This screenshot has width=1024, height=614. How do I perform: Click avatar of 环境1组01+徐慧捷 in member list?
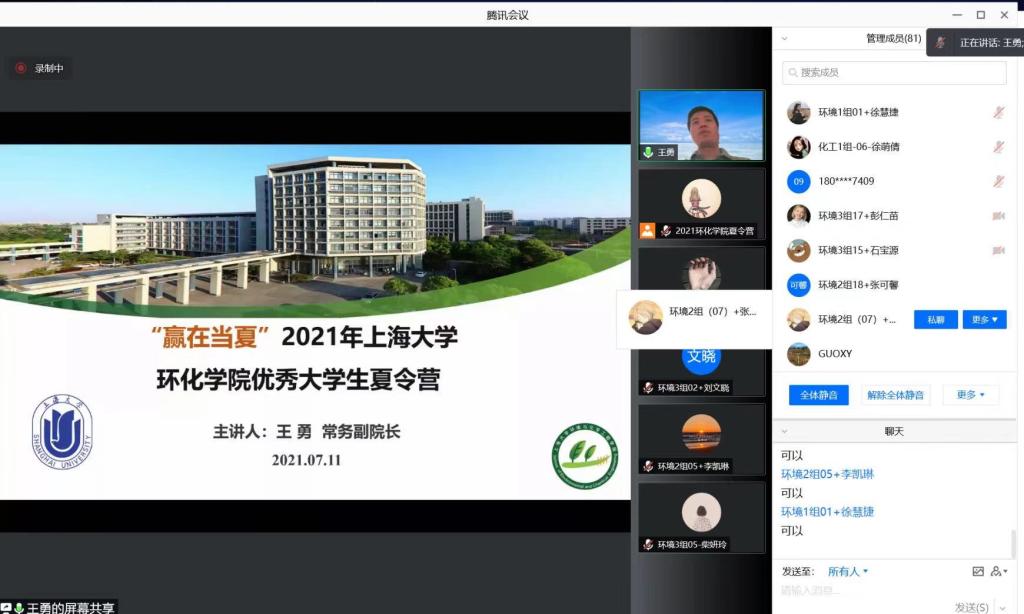798,112
